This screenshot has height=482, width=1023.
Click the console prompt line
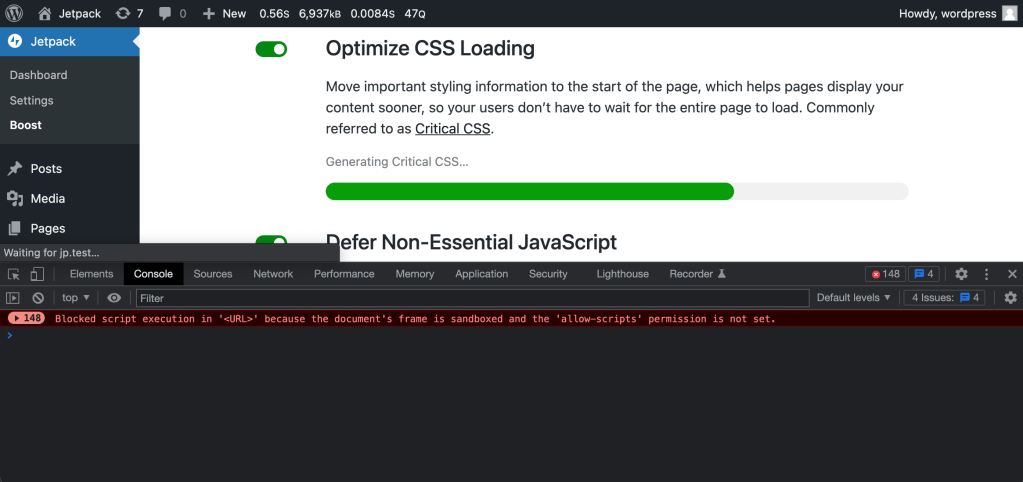pos(512,335)
